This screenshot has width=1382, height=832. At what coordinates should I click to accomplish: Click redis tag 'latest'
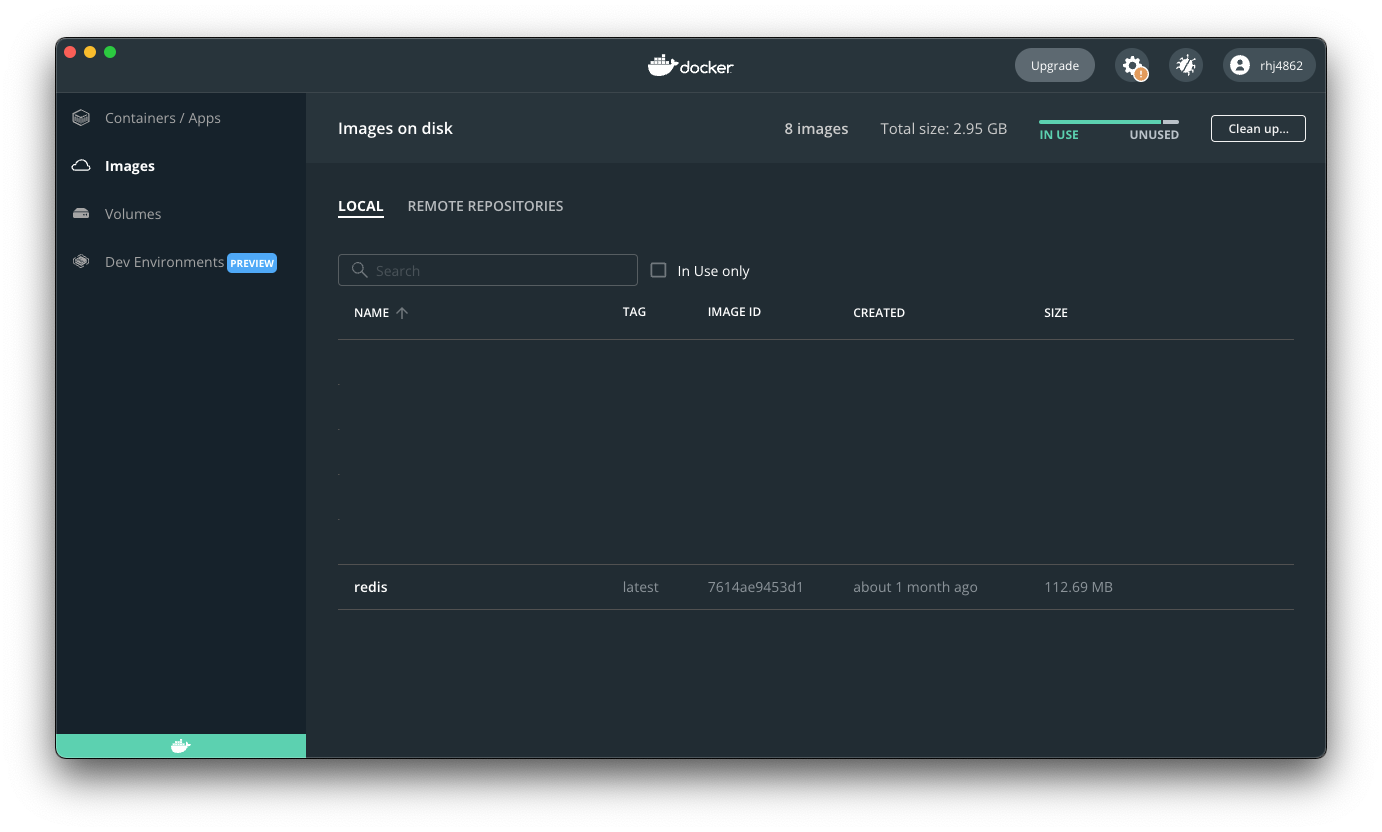pyautogui.click(x=640, y=587)
